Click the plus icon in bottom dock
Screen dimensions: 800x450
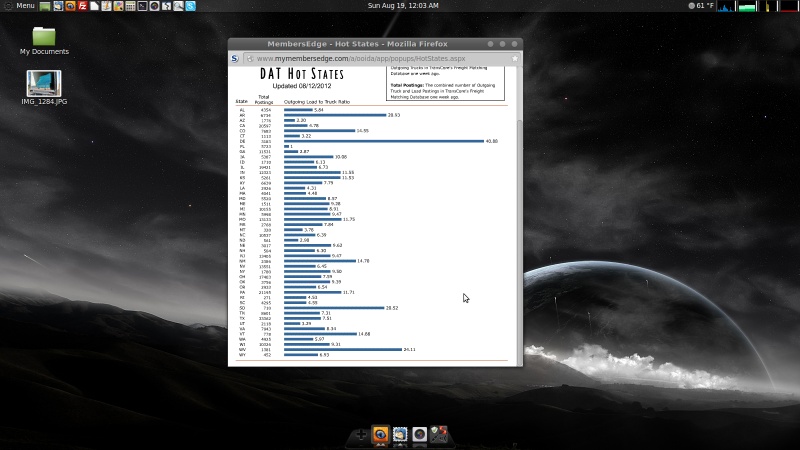(362, 435)
